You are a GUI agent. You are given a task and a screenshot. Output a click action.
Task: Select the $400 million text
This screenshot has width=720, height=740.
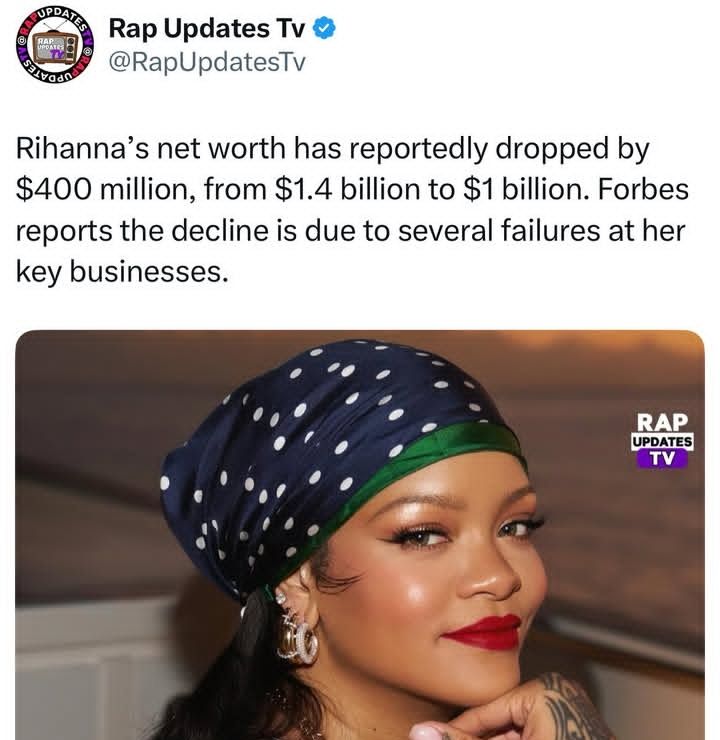click(95, 190)
